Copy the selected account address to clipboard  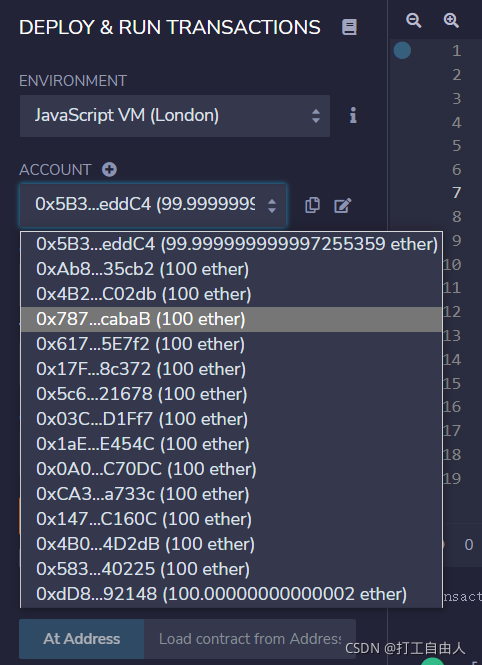point(312,205)
